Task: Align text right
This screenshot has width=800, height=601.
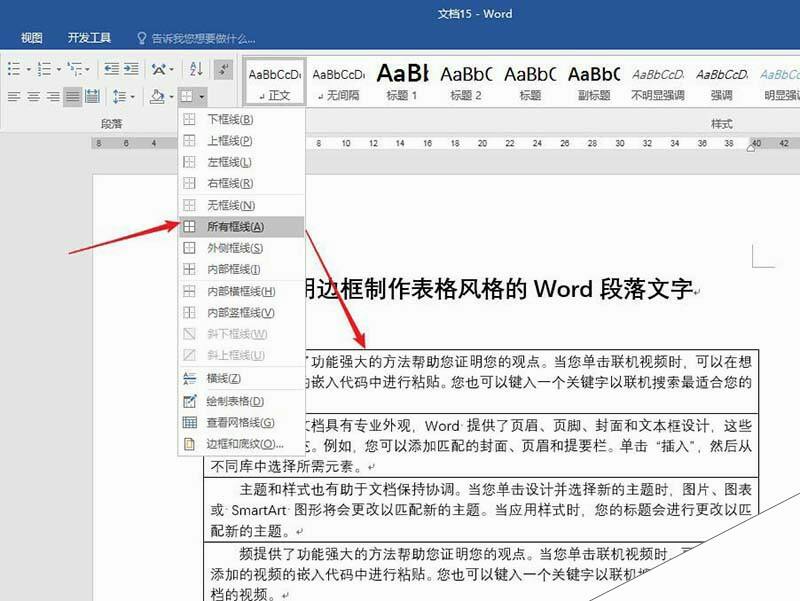Action: (x=53, y=96)
